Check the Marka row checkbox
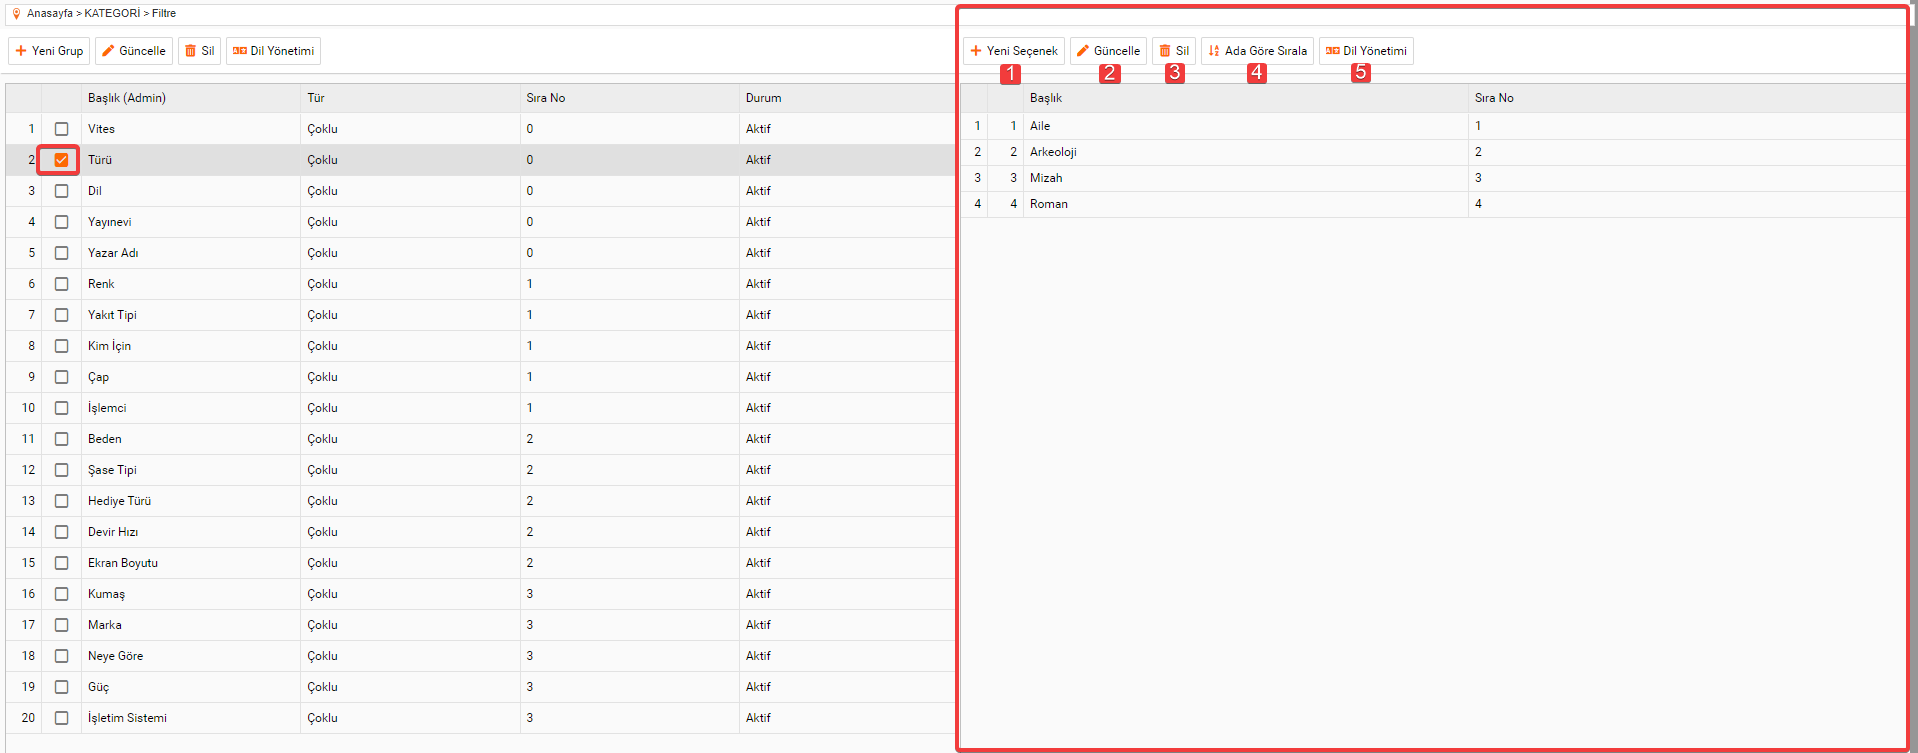Viewport: 1918px width, 753px height. pyautogui.click(x=62, y=625)
